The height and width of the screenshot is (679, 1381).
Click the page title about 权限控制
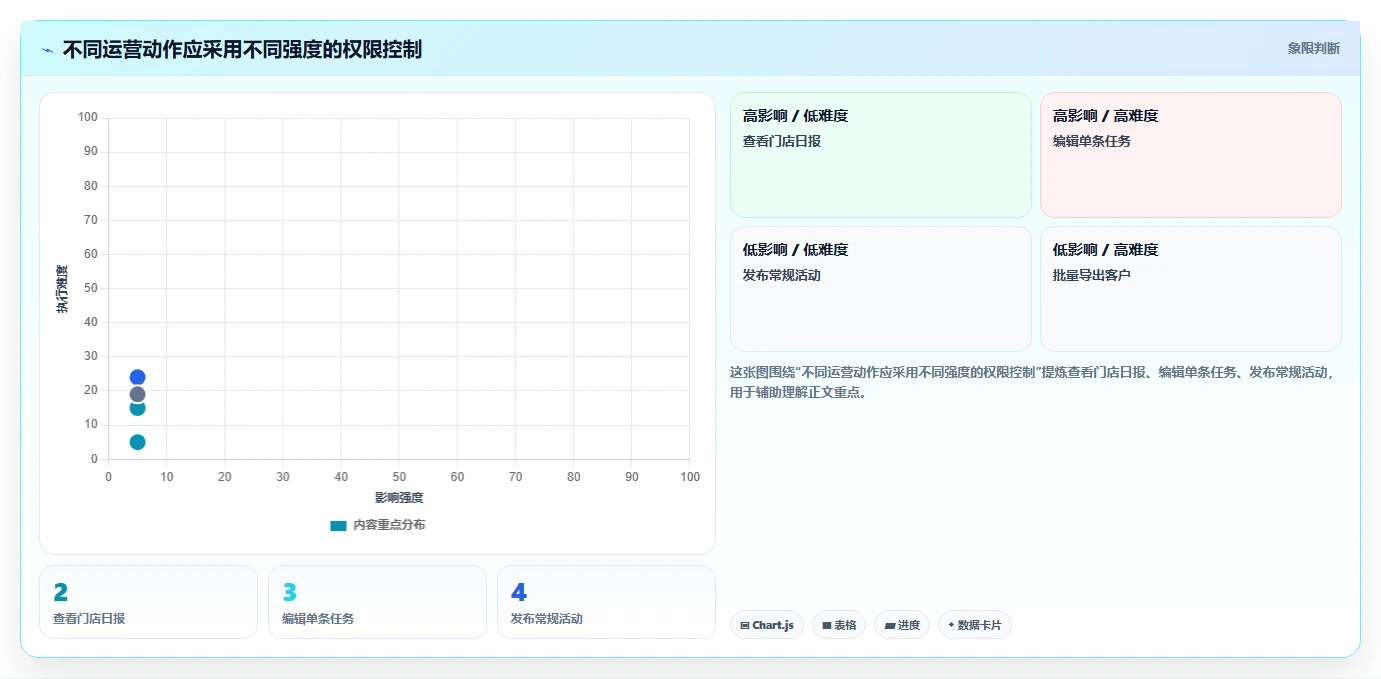[x=242, y=49]
